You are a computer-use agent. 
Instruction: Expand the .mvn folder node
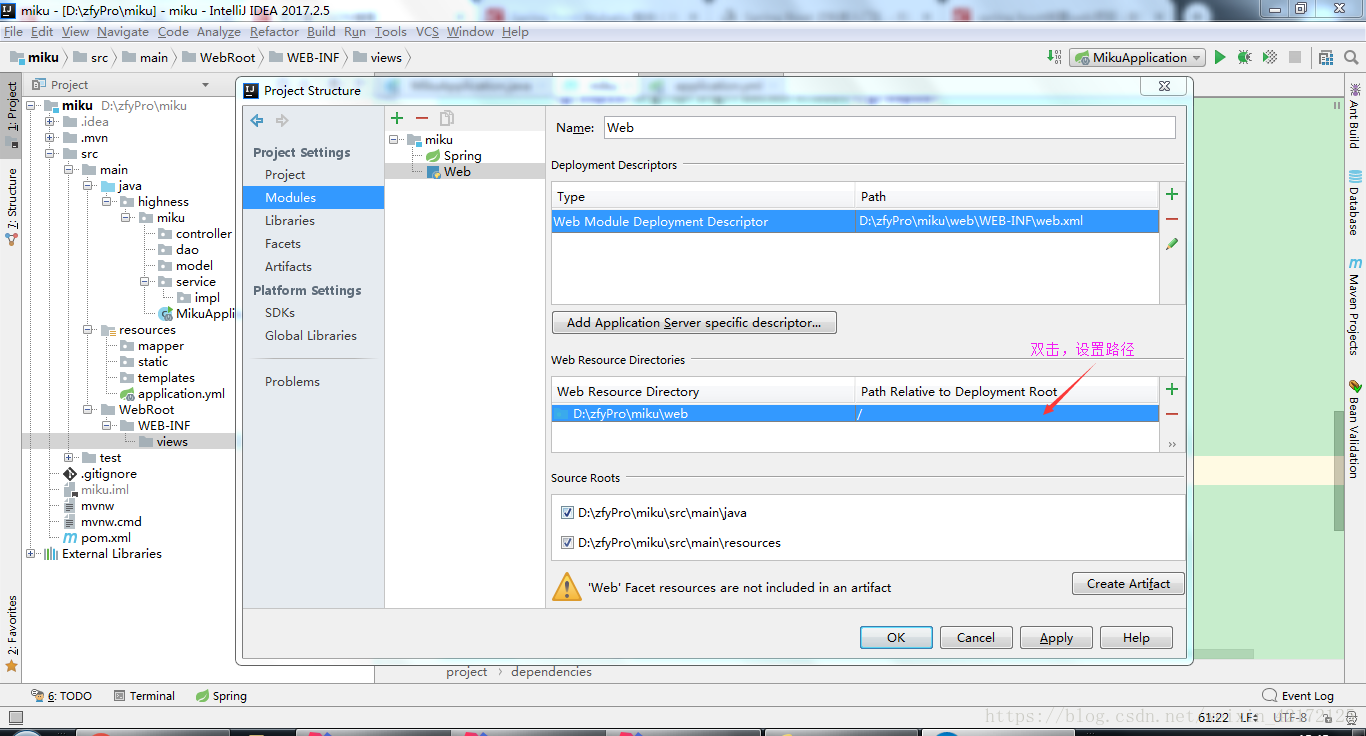(x=50, y=138)
